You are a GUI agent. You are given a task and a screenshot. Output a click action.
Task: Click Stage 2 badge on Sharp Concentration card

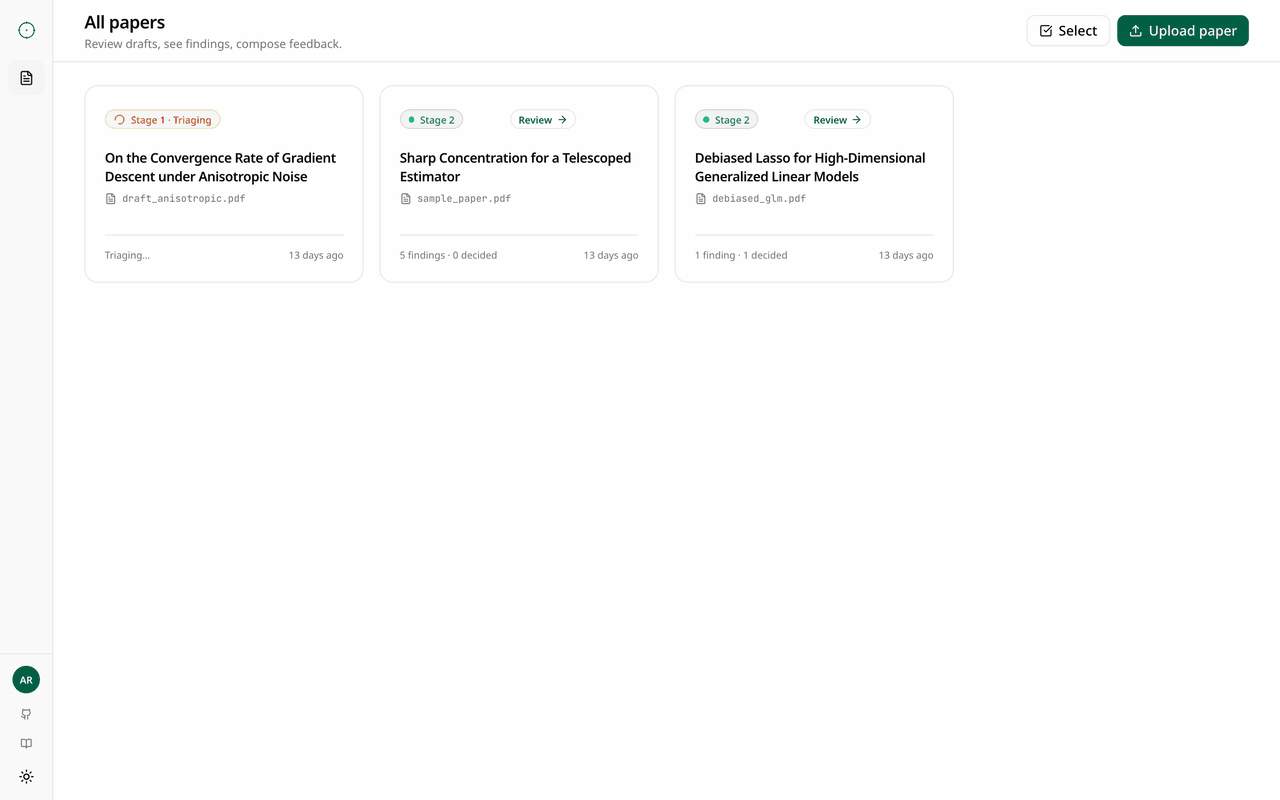coord(431,120)
